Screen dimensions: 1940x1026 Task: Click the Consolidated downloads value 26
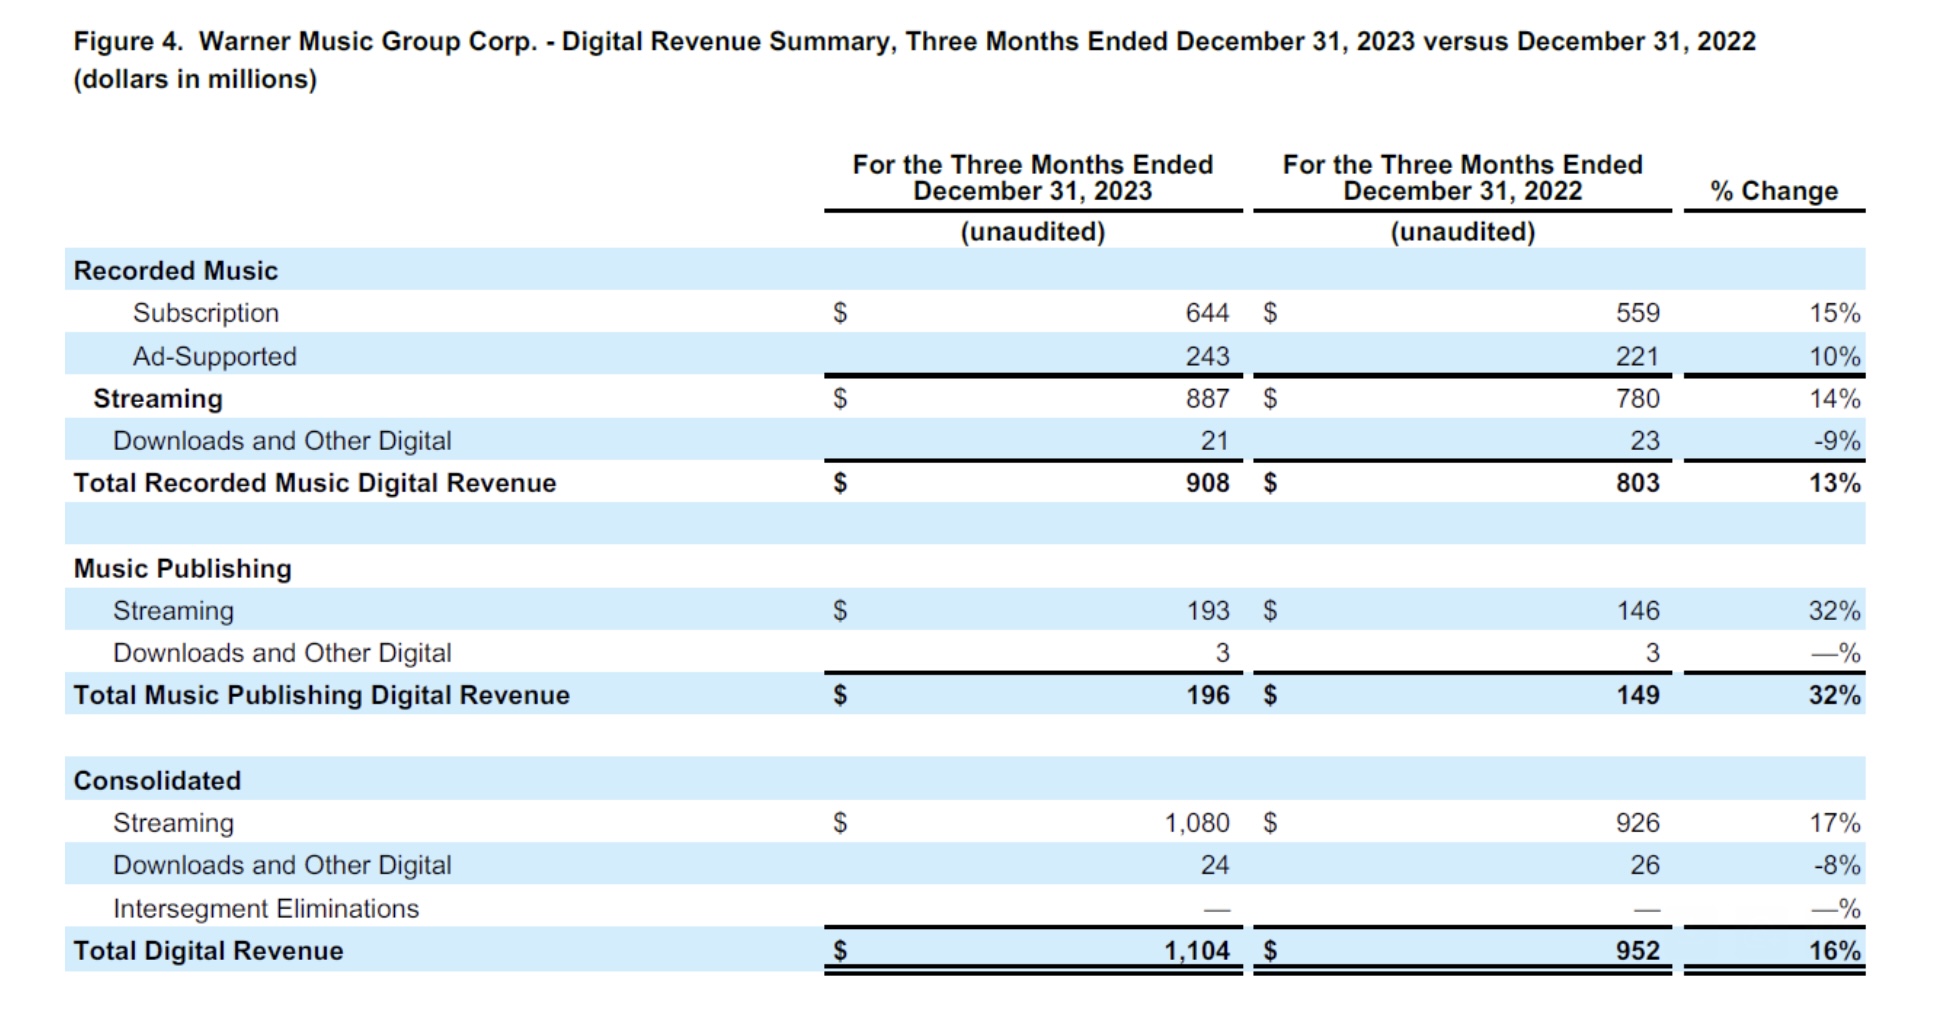click(x=1645, y=865)
